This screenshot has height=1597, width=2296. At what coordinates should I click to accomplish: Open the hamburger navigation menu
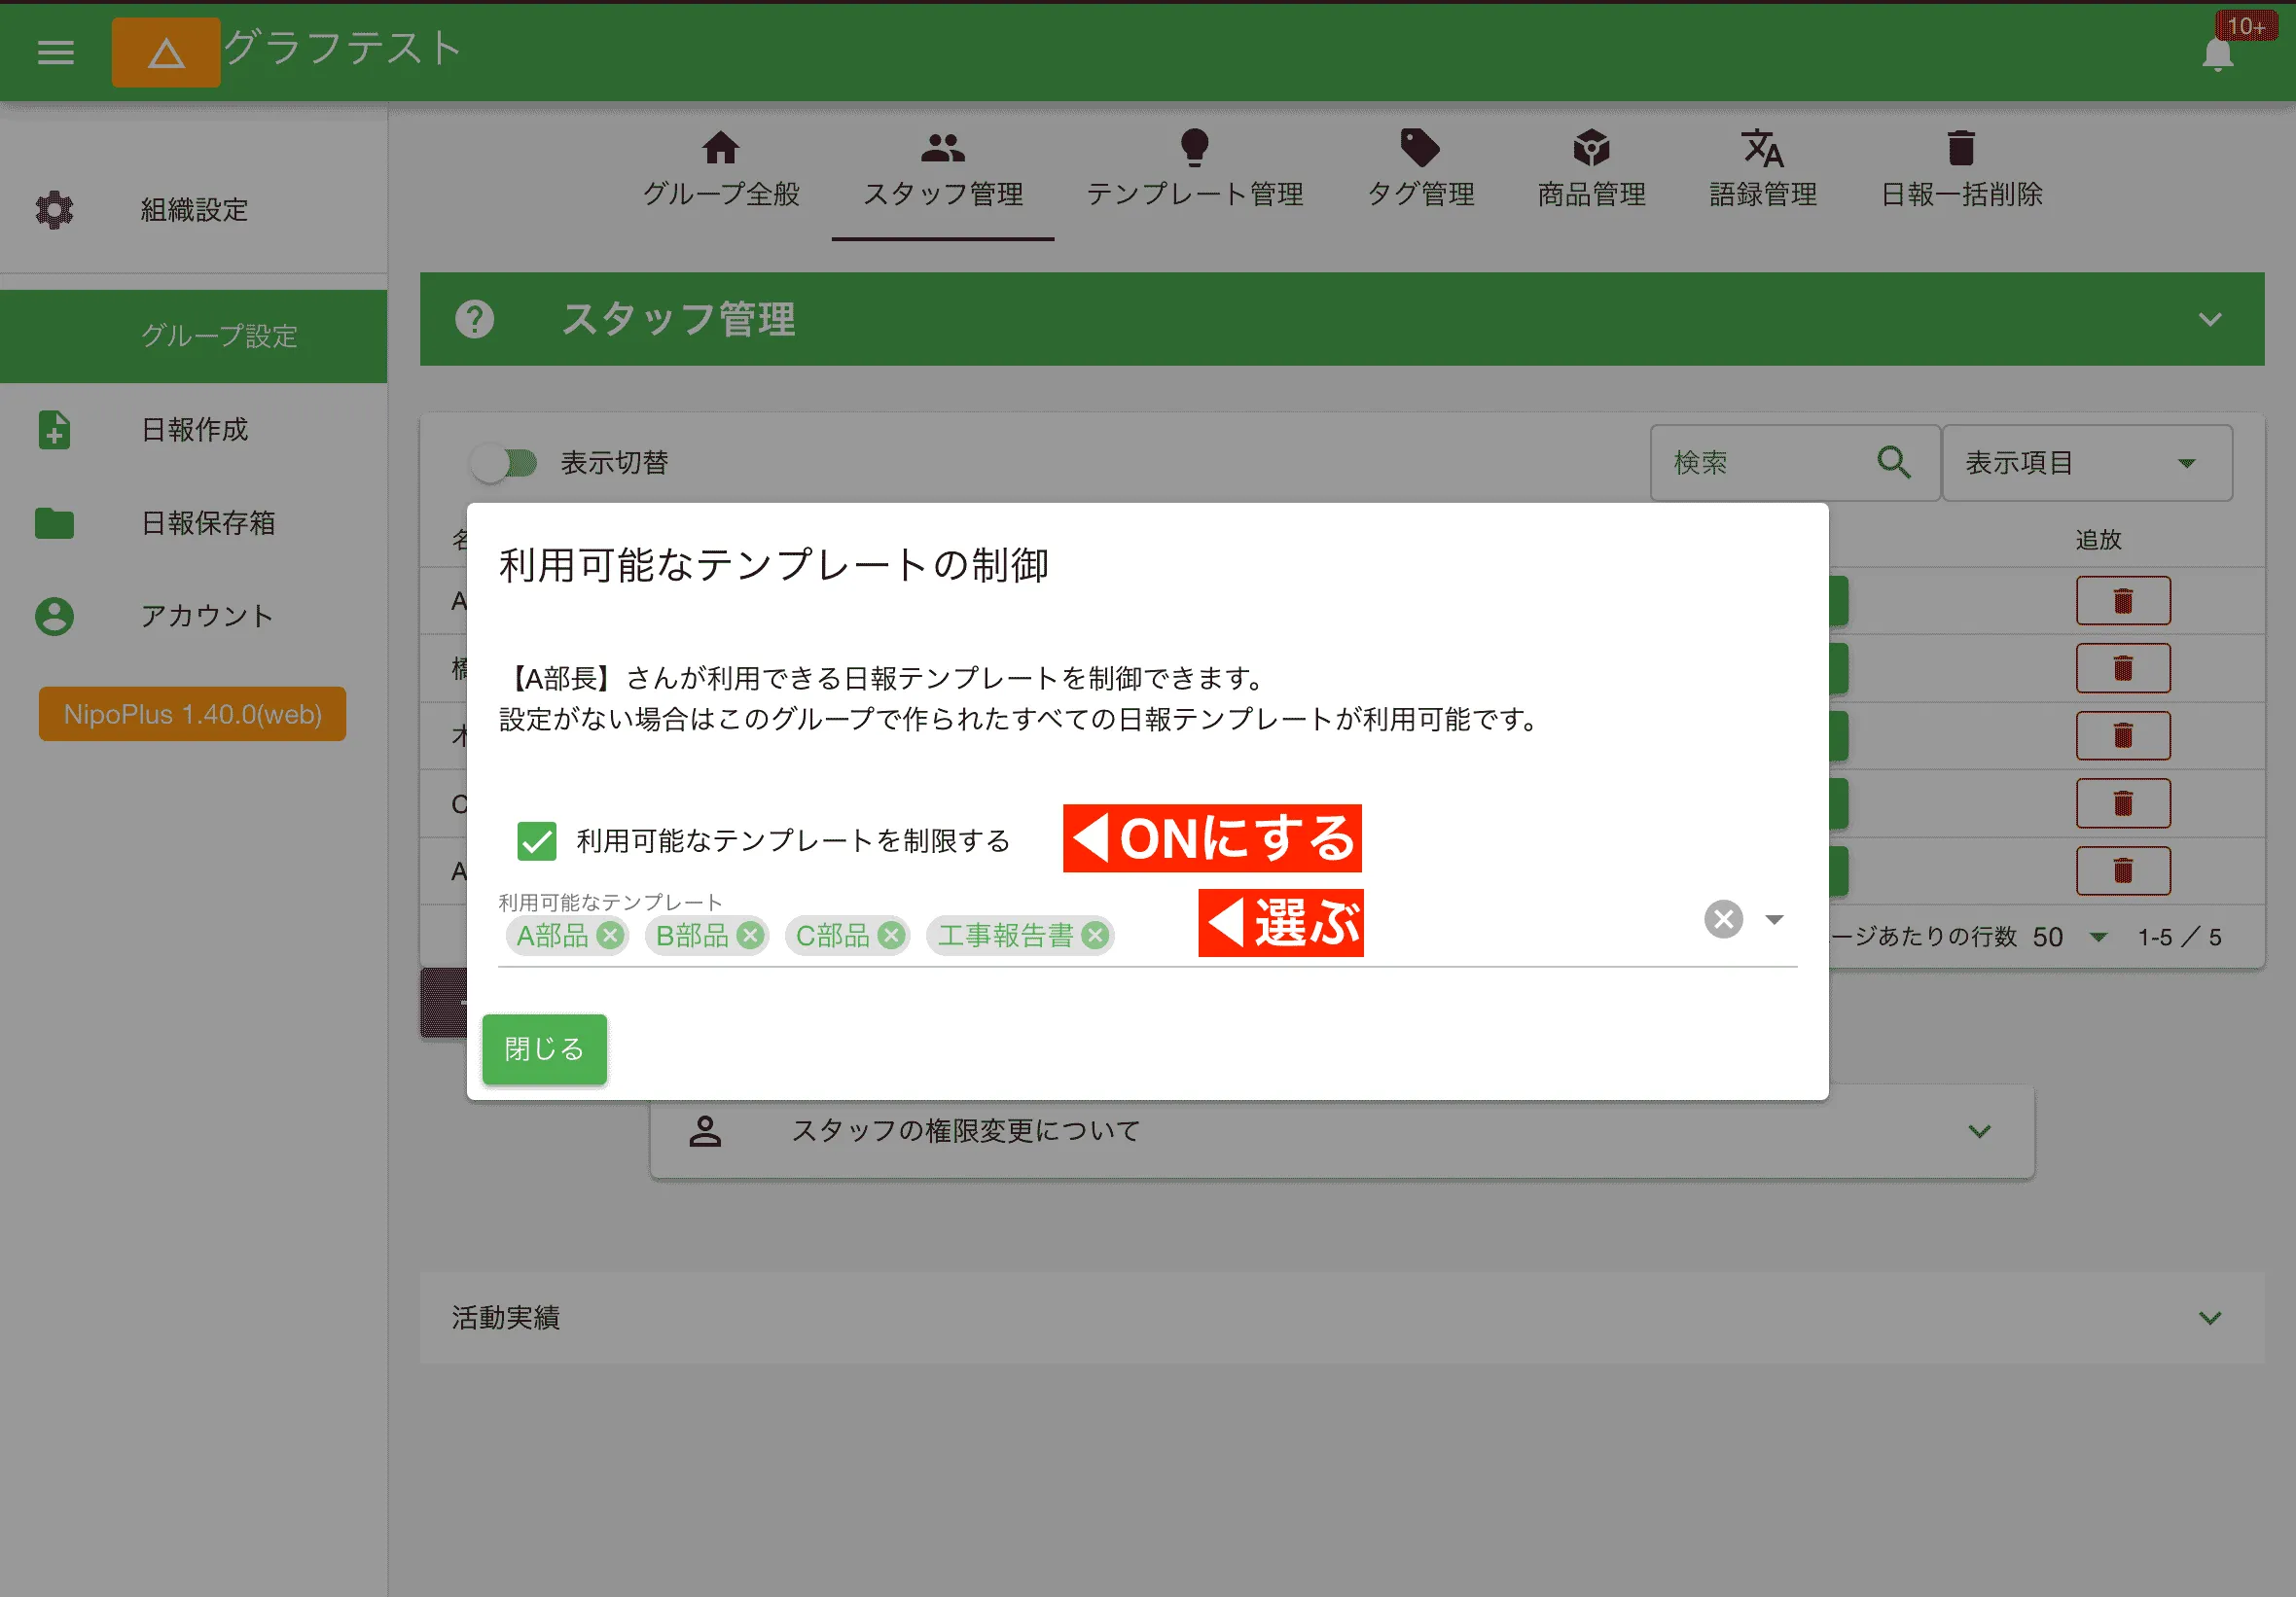(x=55, y=52)
